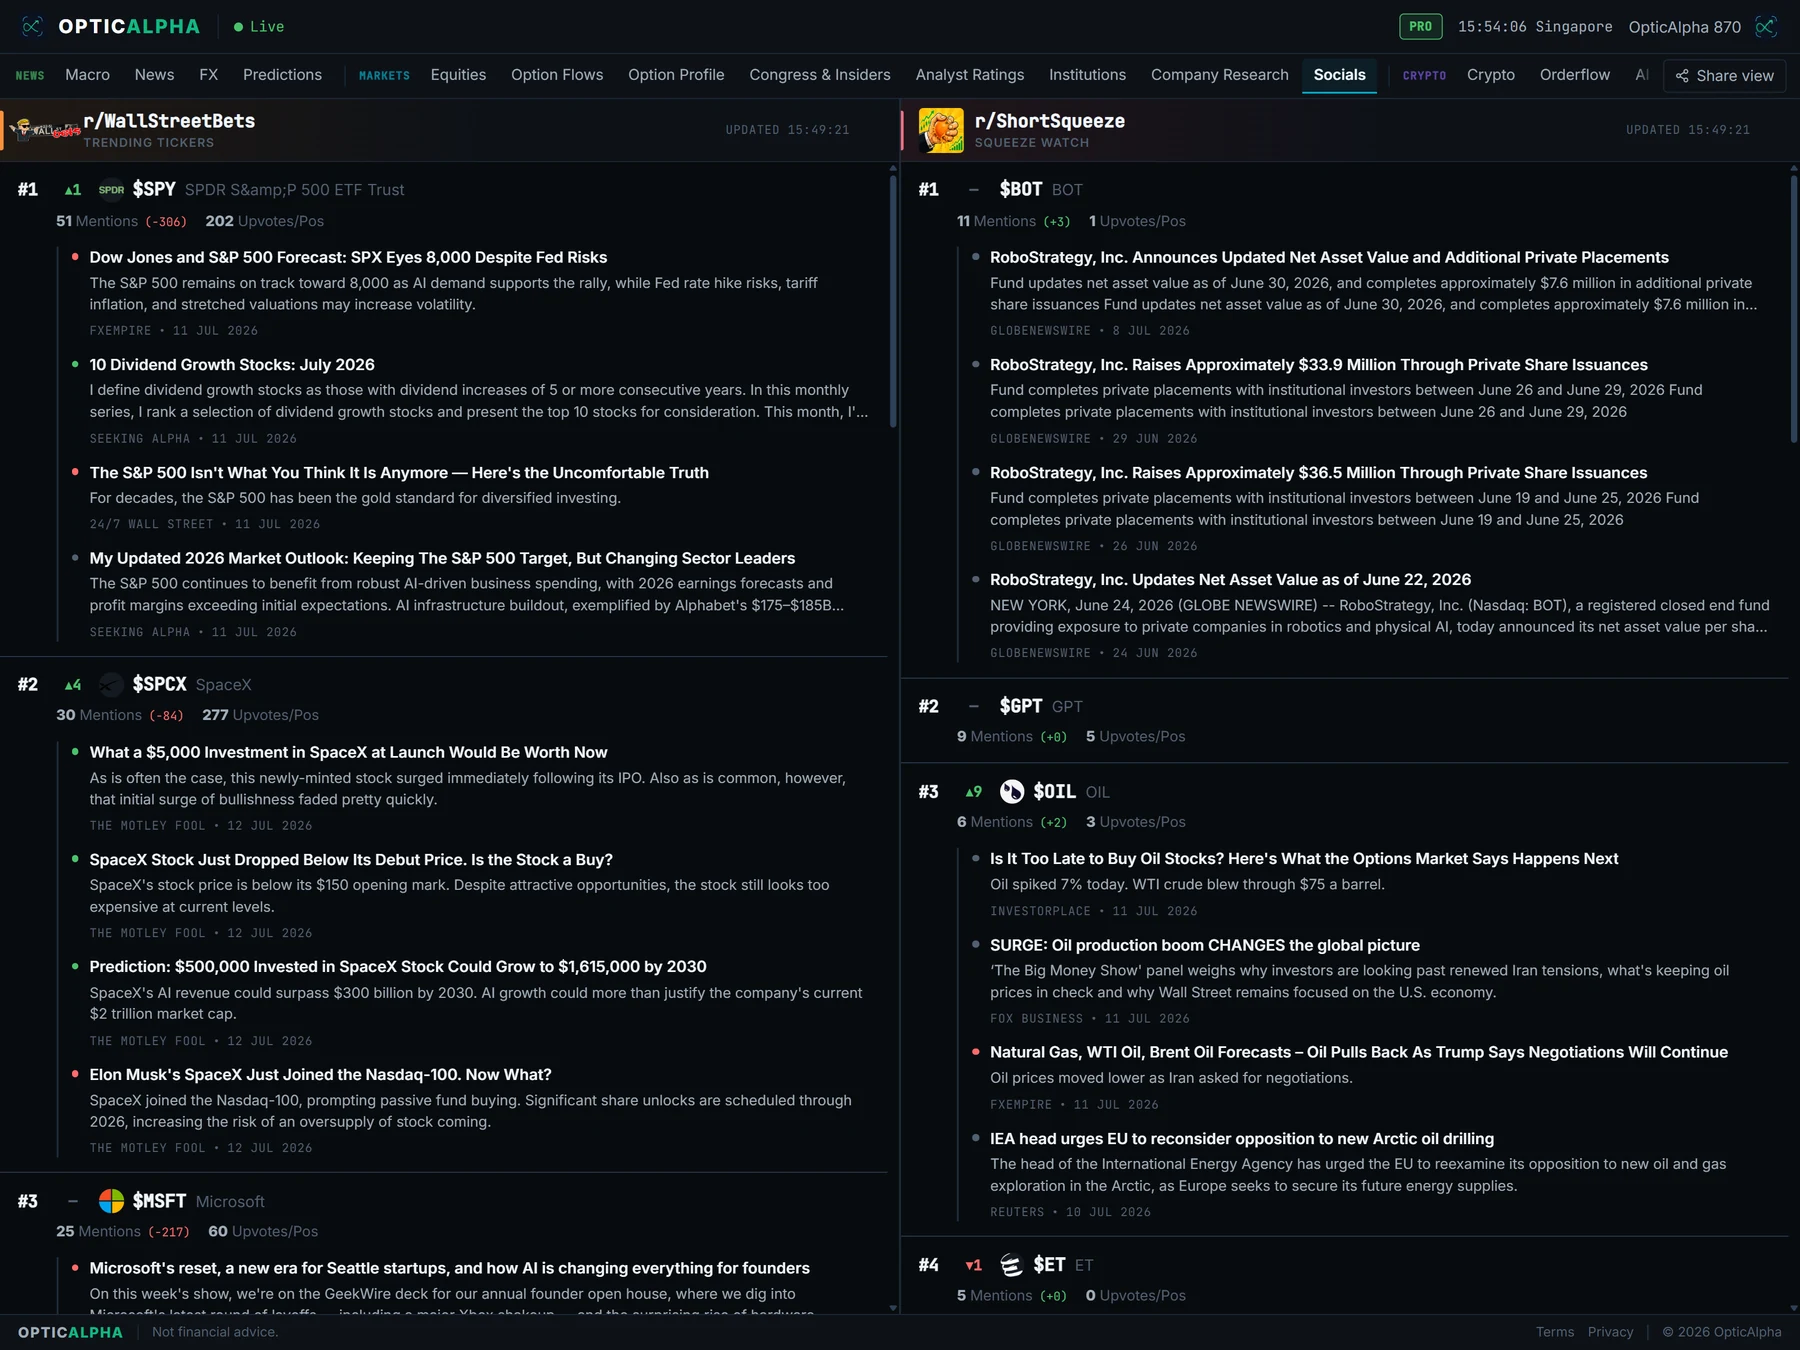Click '51 Mentions' count under $SPY

[97, 221]
